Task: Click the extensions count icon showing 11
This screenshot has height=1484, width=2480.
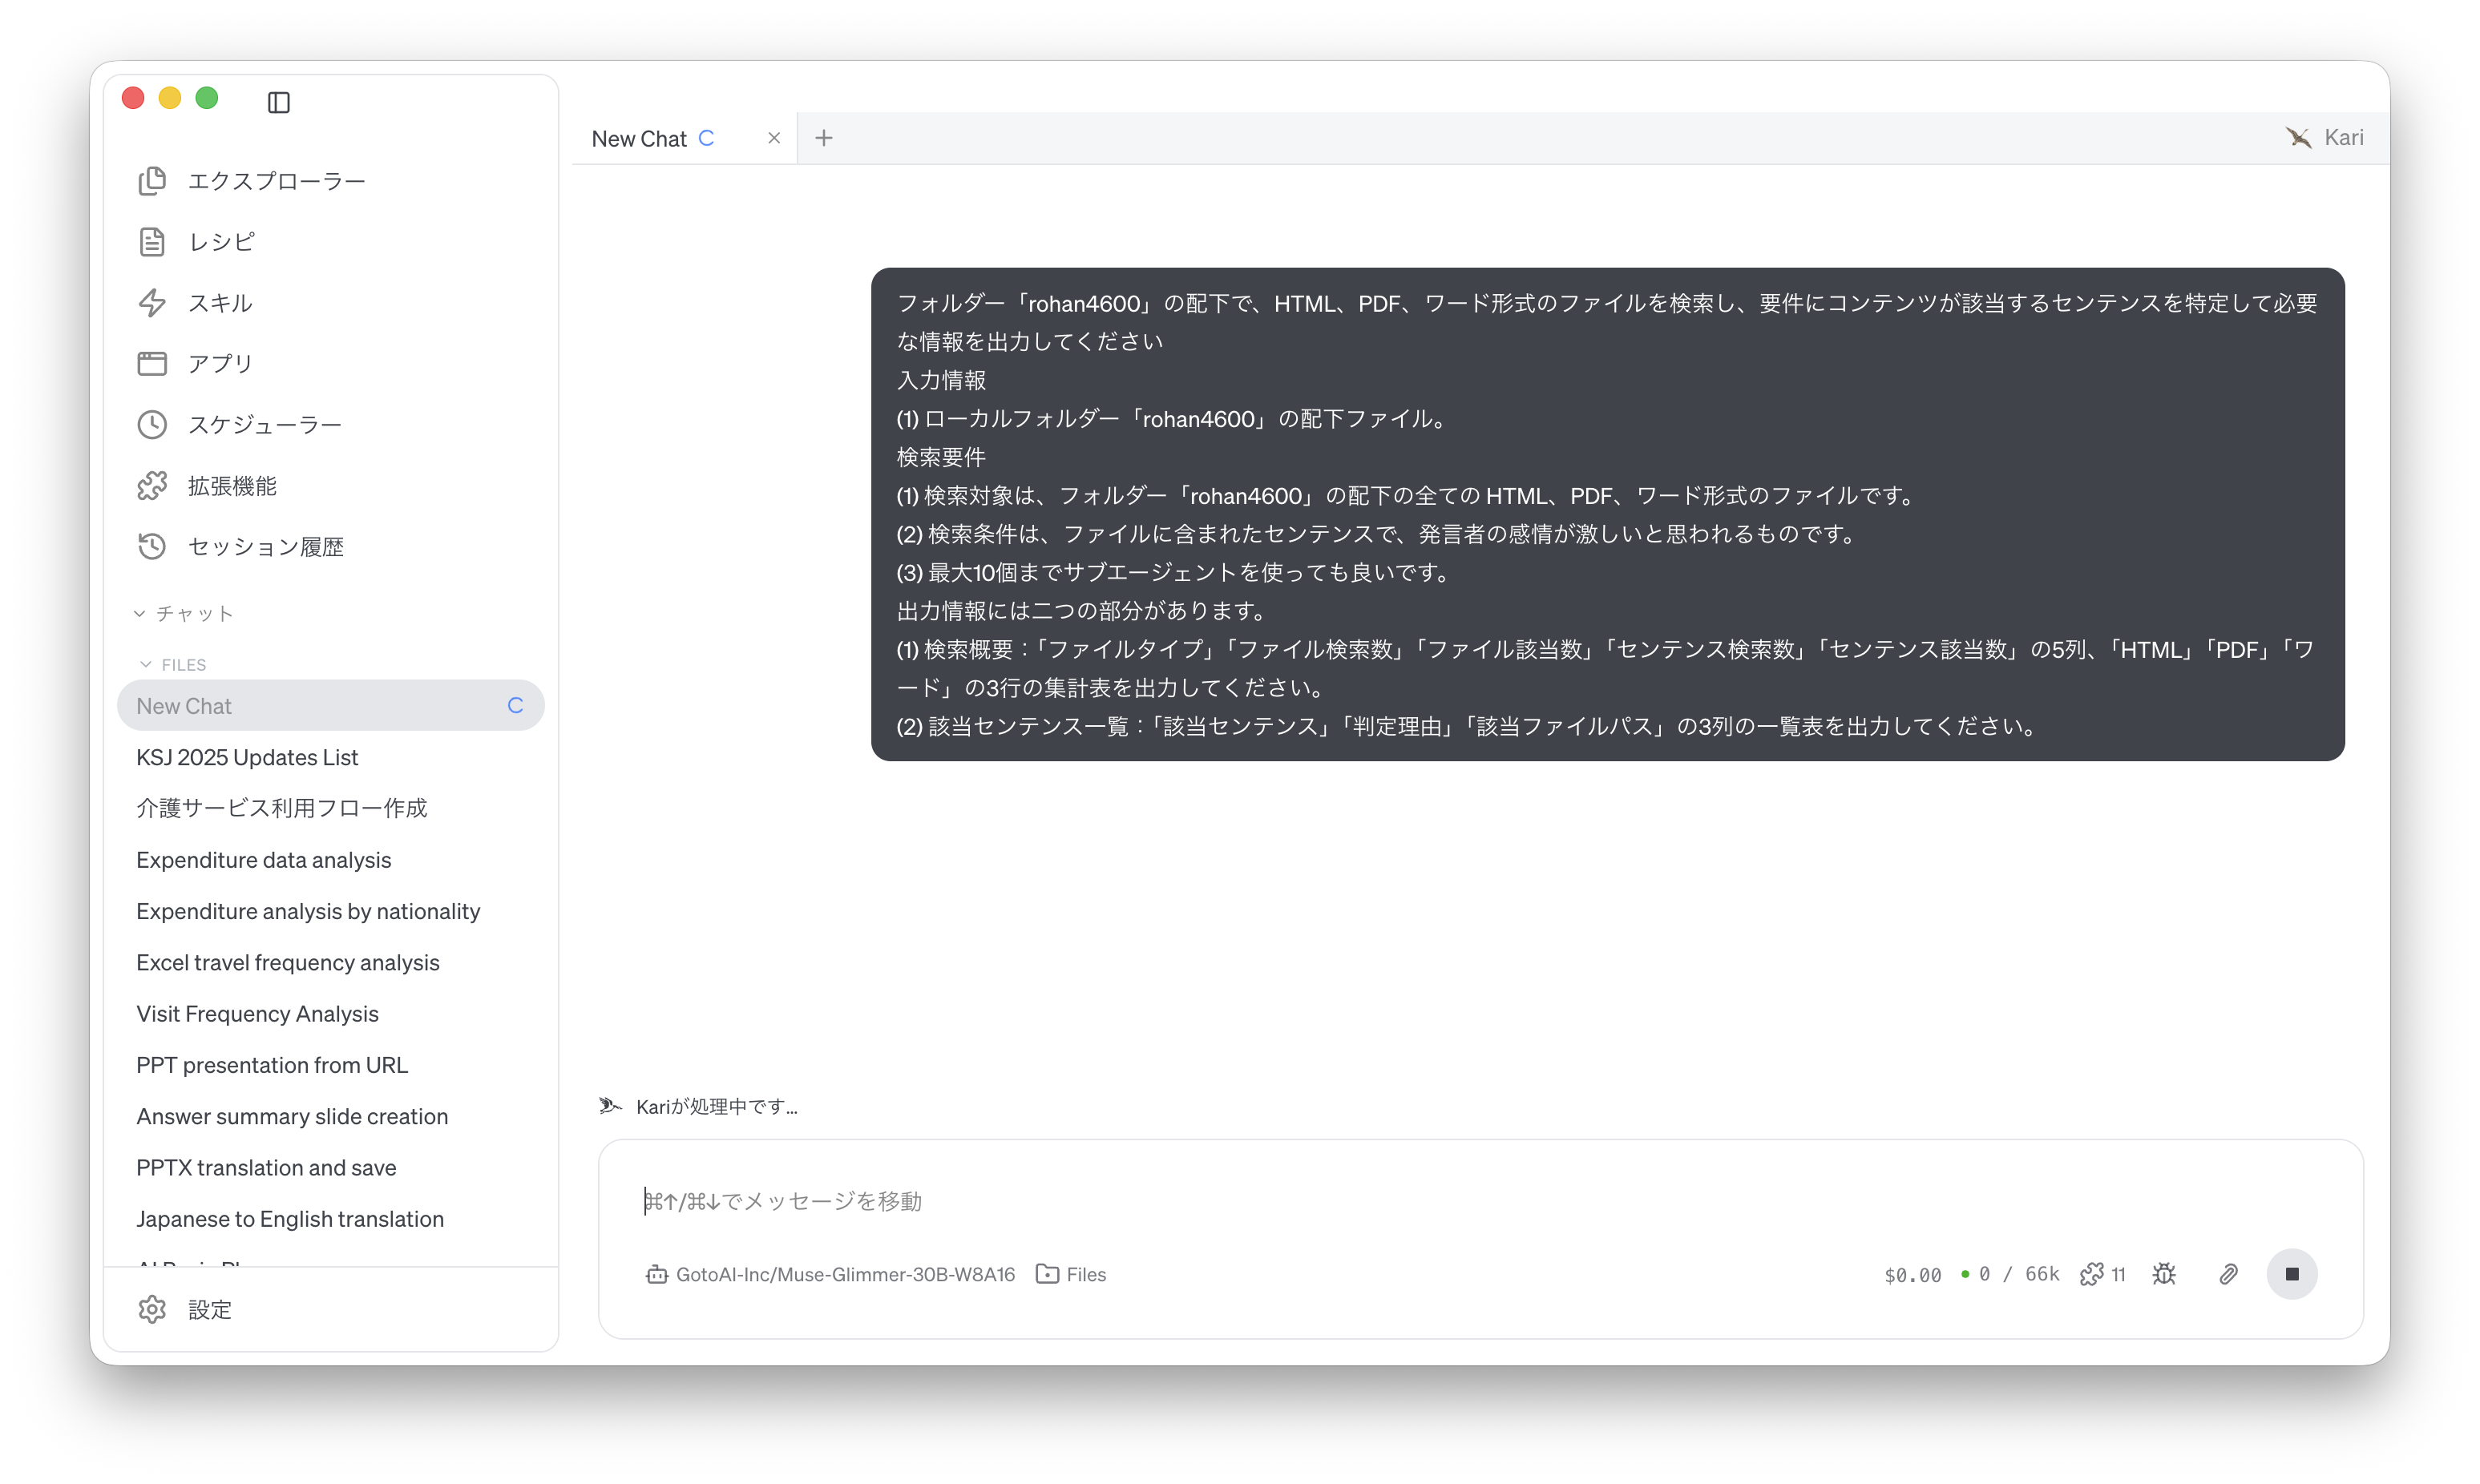Action: point(2103,1274)
